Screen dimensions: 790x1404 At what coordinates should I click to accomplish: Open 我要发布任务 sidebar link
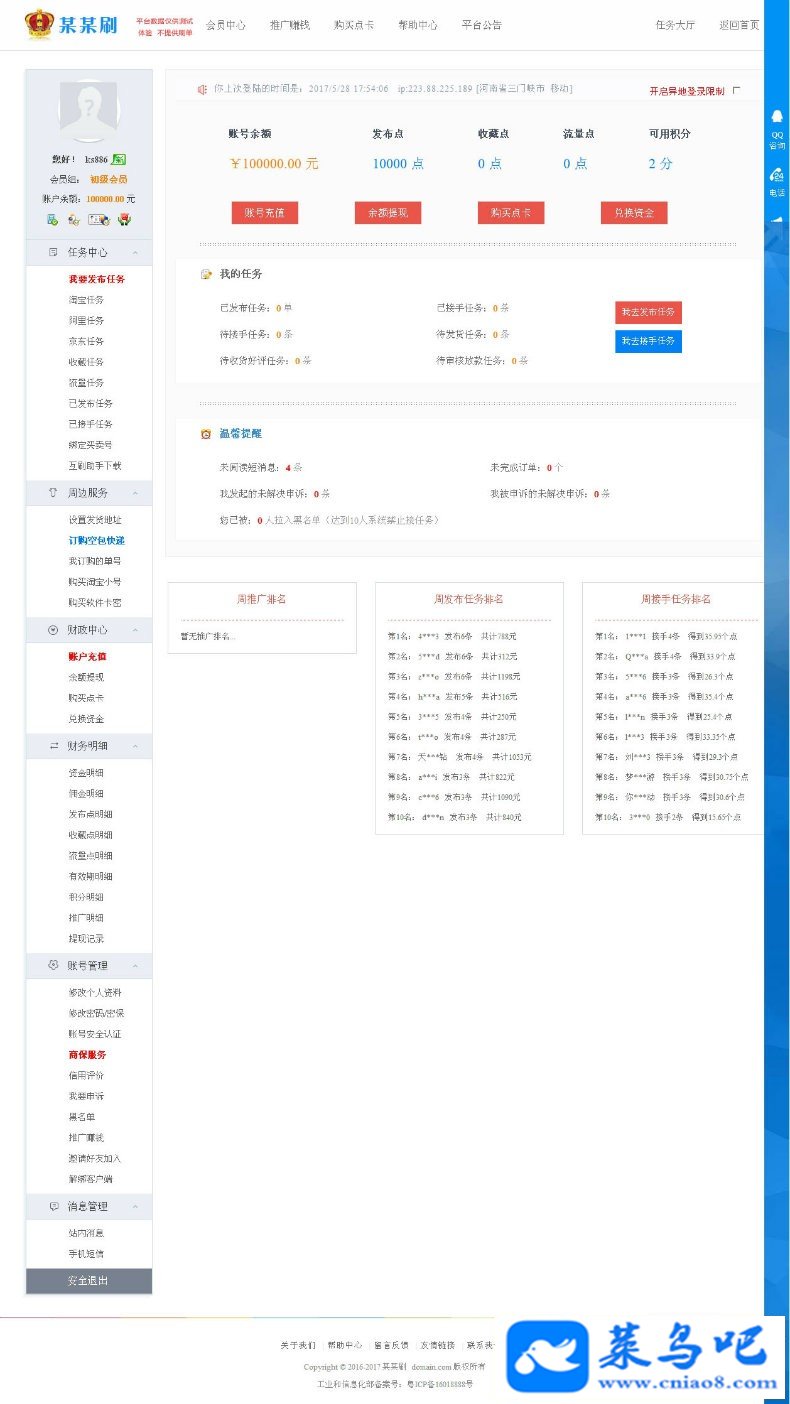tap(97, 279)
